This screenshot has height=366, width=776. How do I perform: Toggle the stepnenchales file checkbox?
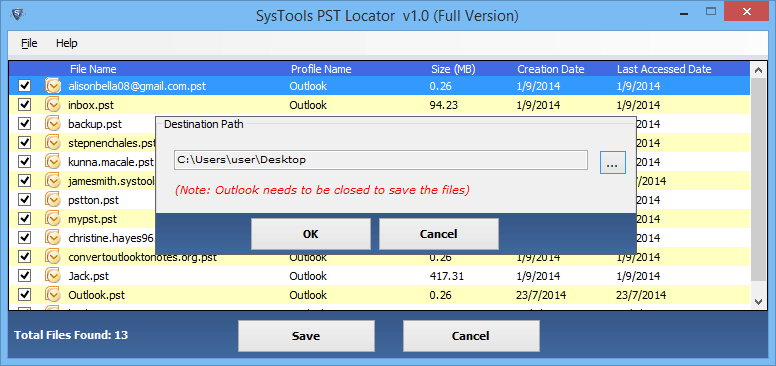pos(24,143)
